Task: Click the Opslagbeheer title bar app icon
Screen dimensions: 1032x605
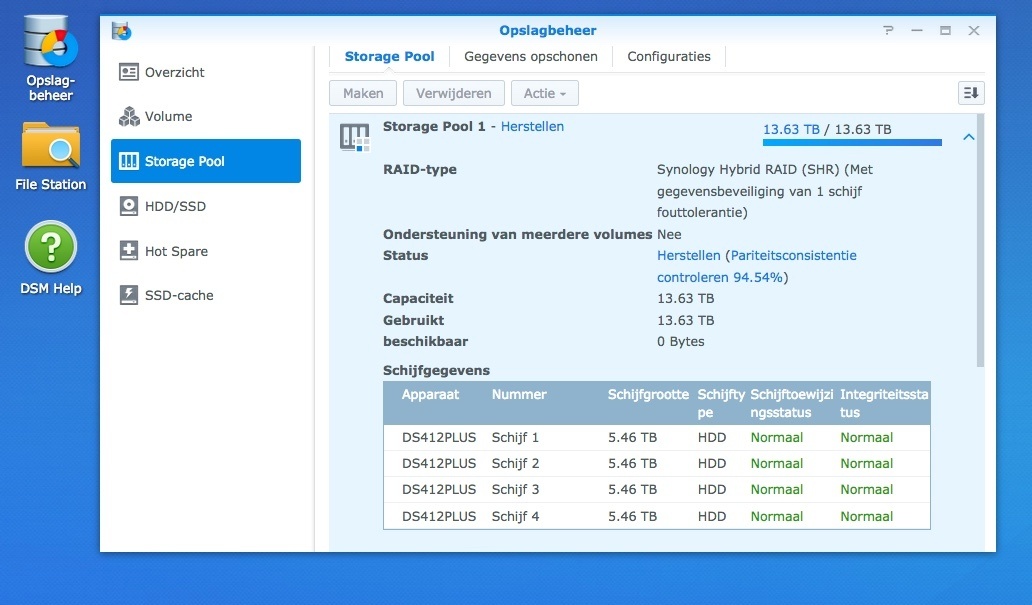Action: tap(122, 31)
